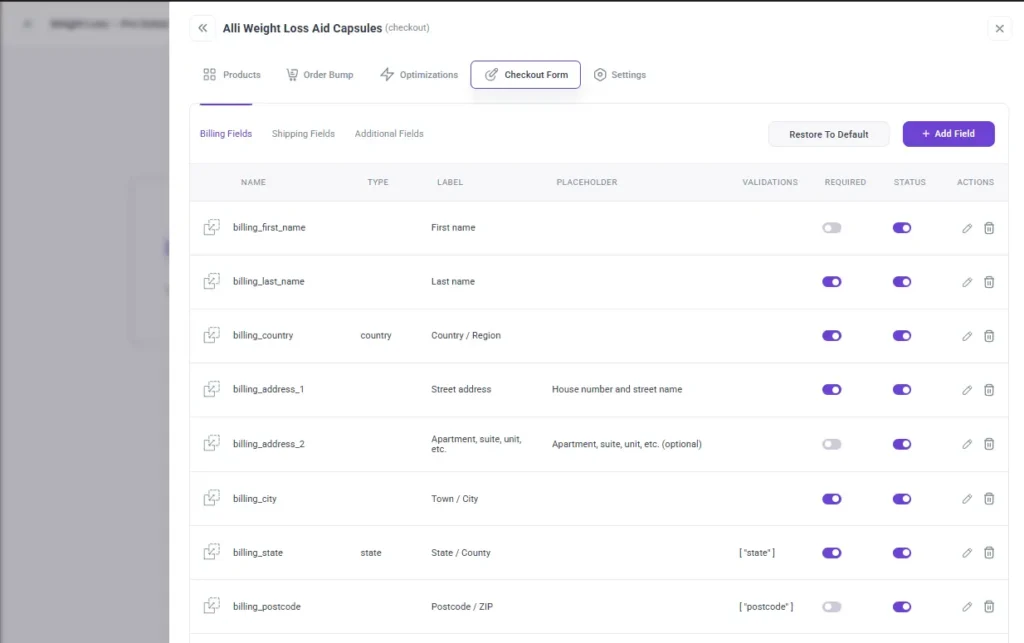Turn off Status toggle for billing_state
This screenshot has height=643, width=1024.
(x=902, y=552)
